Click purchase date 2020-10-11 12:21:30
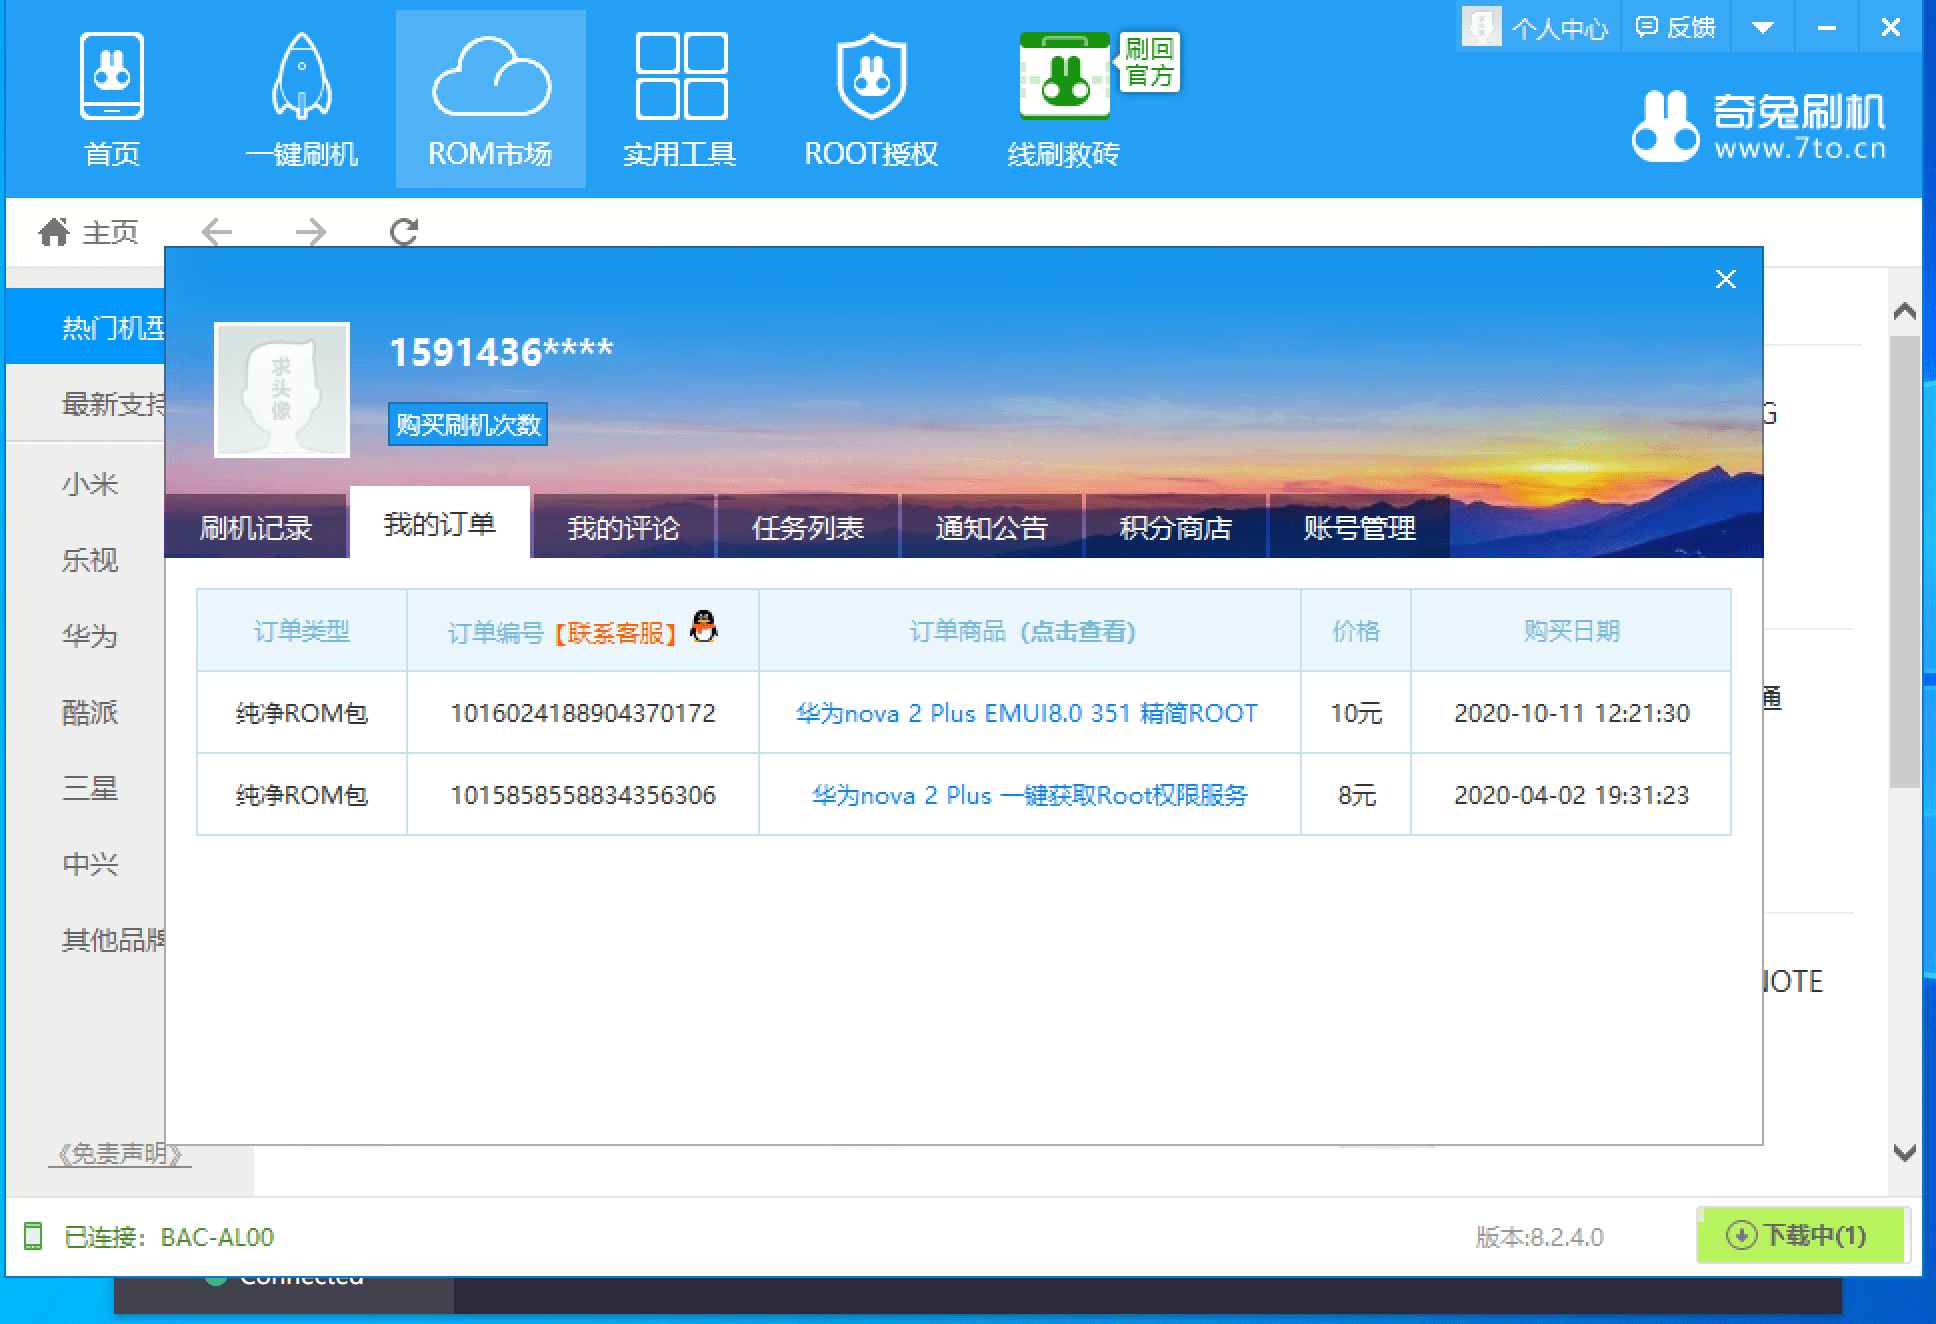1936x1324 pixels. pyautogui.click(x=1572, y=713)
